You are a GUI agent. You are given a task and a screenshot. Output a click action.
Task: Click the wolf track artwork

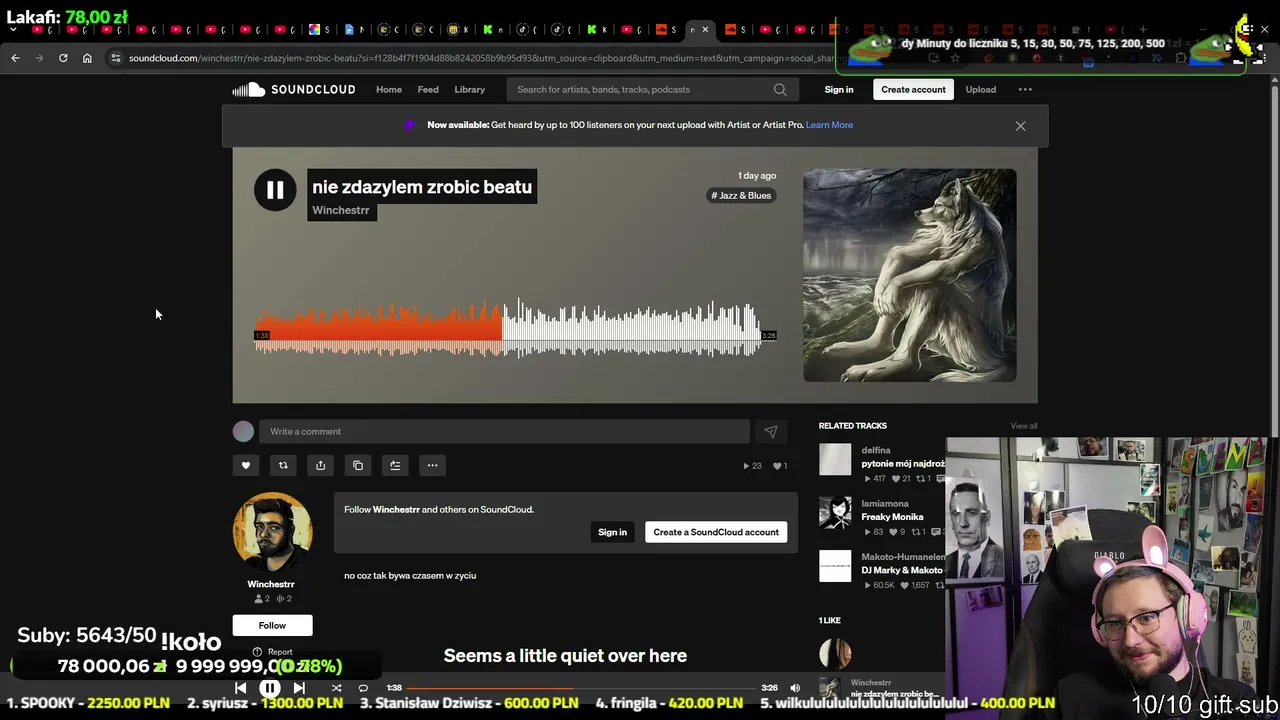[x=910, y=275]
